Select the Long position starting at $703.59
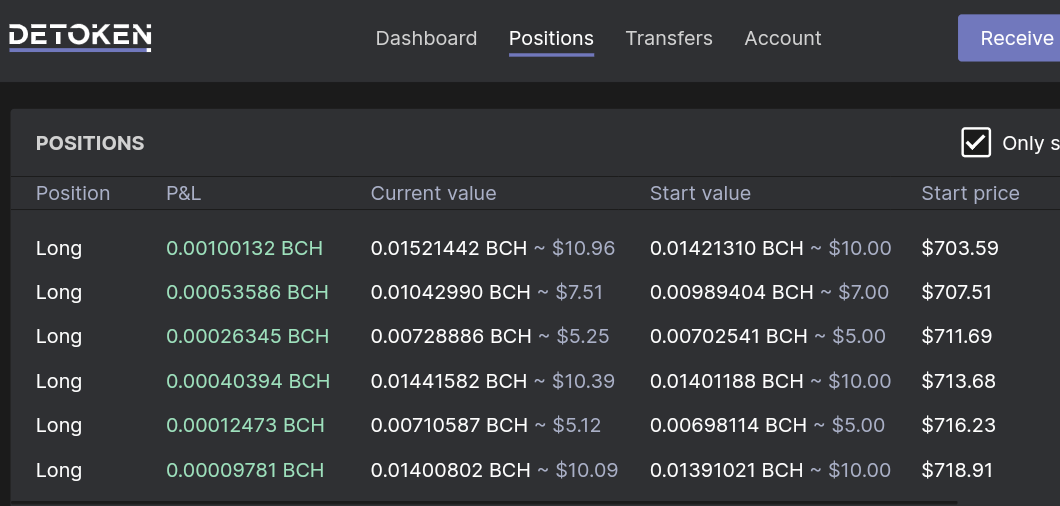This screenshot has width=1060, height=506. [534, 248]
